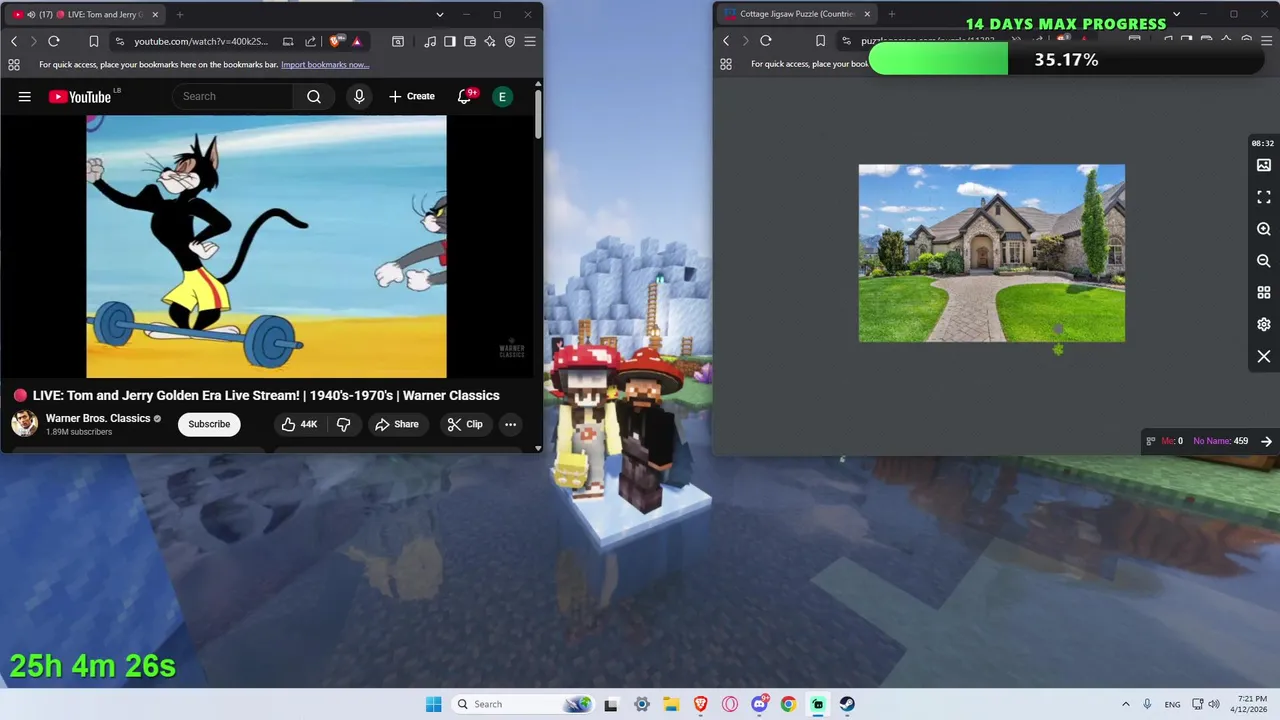Zoom out of the puzzle
Image resolution: width=1280 pixels, height=720 pixels.
click(1264, 261)
